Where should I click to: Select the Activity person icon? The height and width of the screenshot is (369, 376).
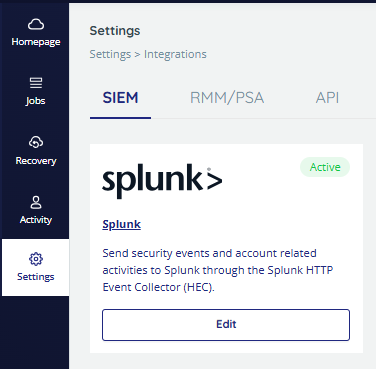point(36,202)
